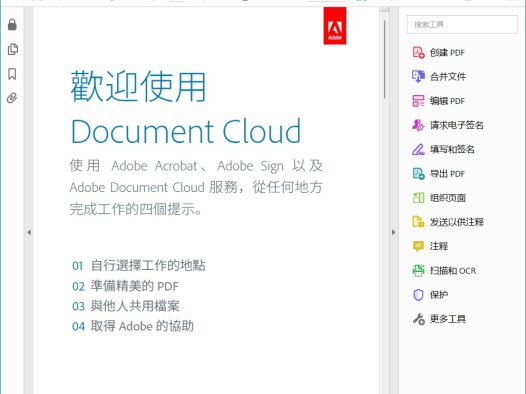526x394 pixels.
Task: Jump to 02 準備精美的 PDF
Action: click(x=125, y=286)
